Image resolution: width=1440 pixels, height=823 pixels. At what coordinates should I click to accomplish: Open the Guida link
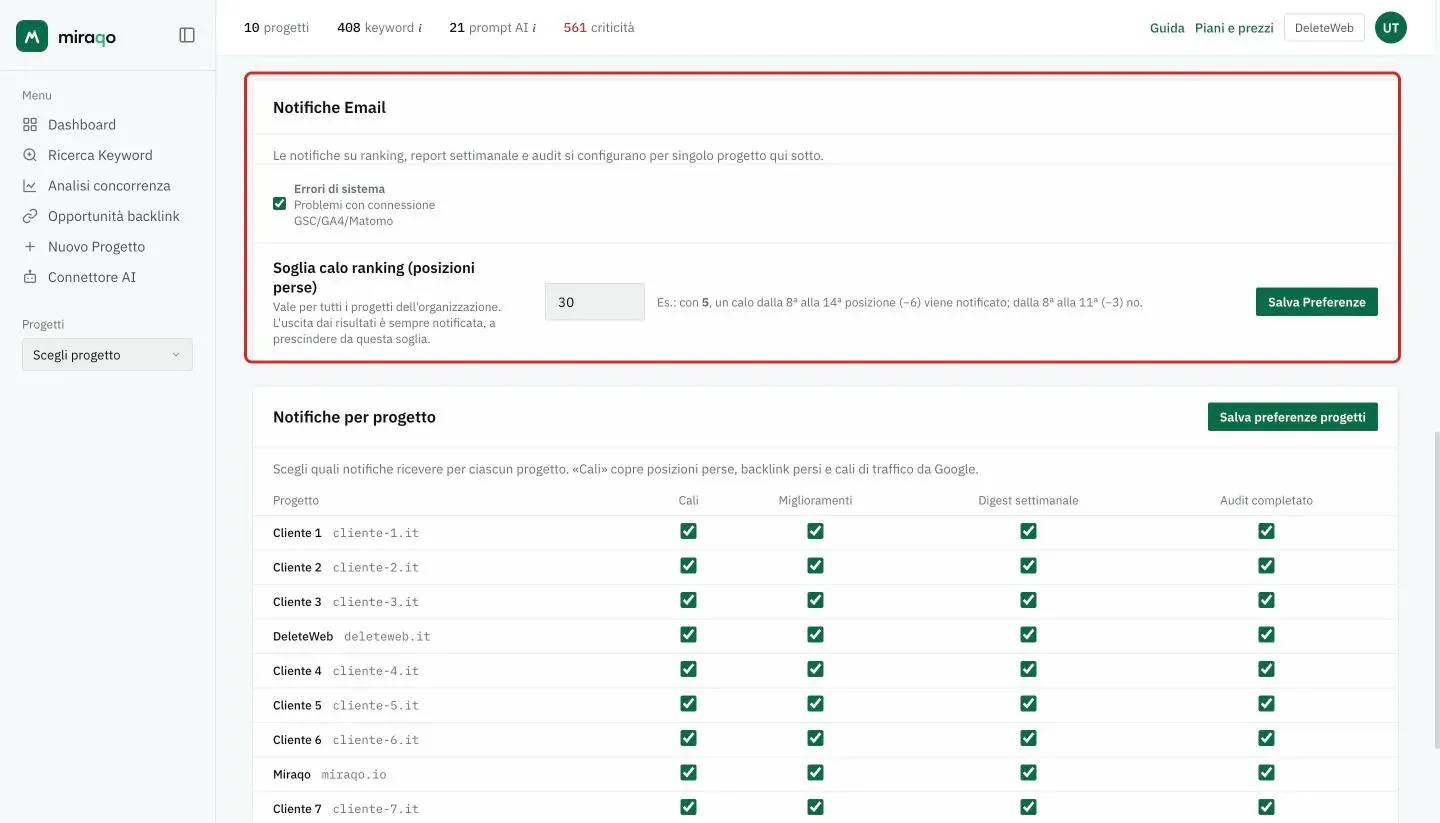click(1167, 28)
